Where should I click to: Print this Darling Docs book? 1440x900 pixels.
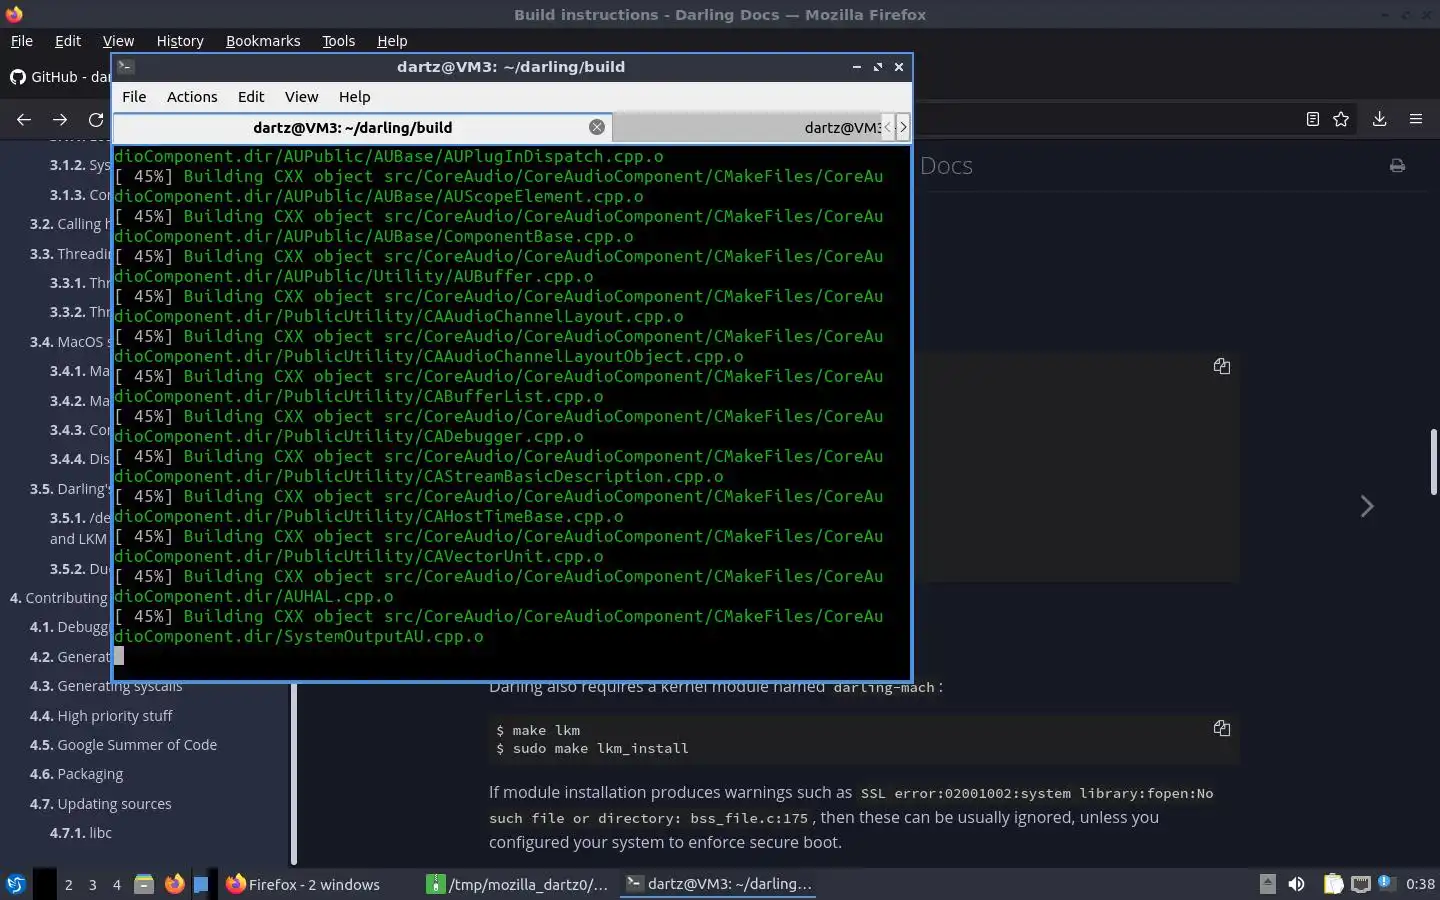click(x=1397, y=166)
